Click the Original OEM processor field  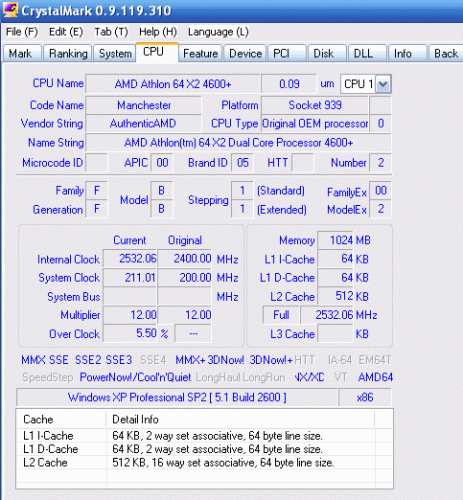pyautogui.click(x=315, y=124)
